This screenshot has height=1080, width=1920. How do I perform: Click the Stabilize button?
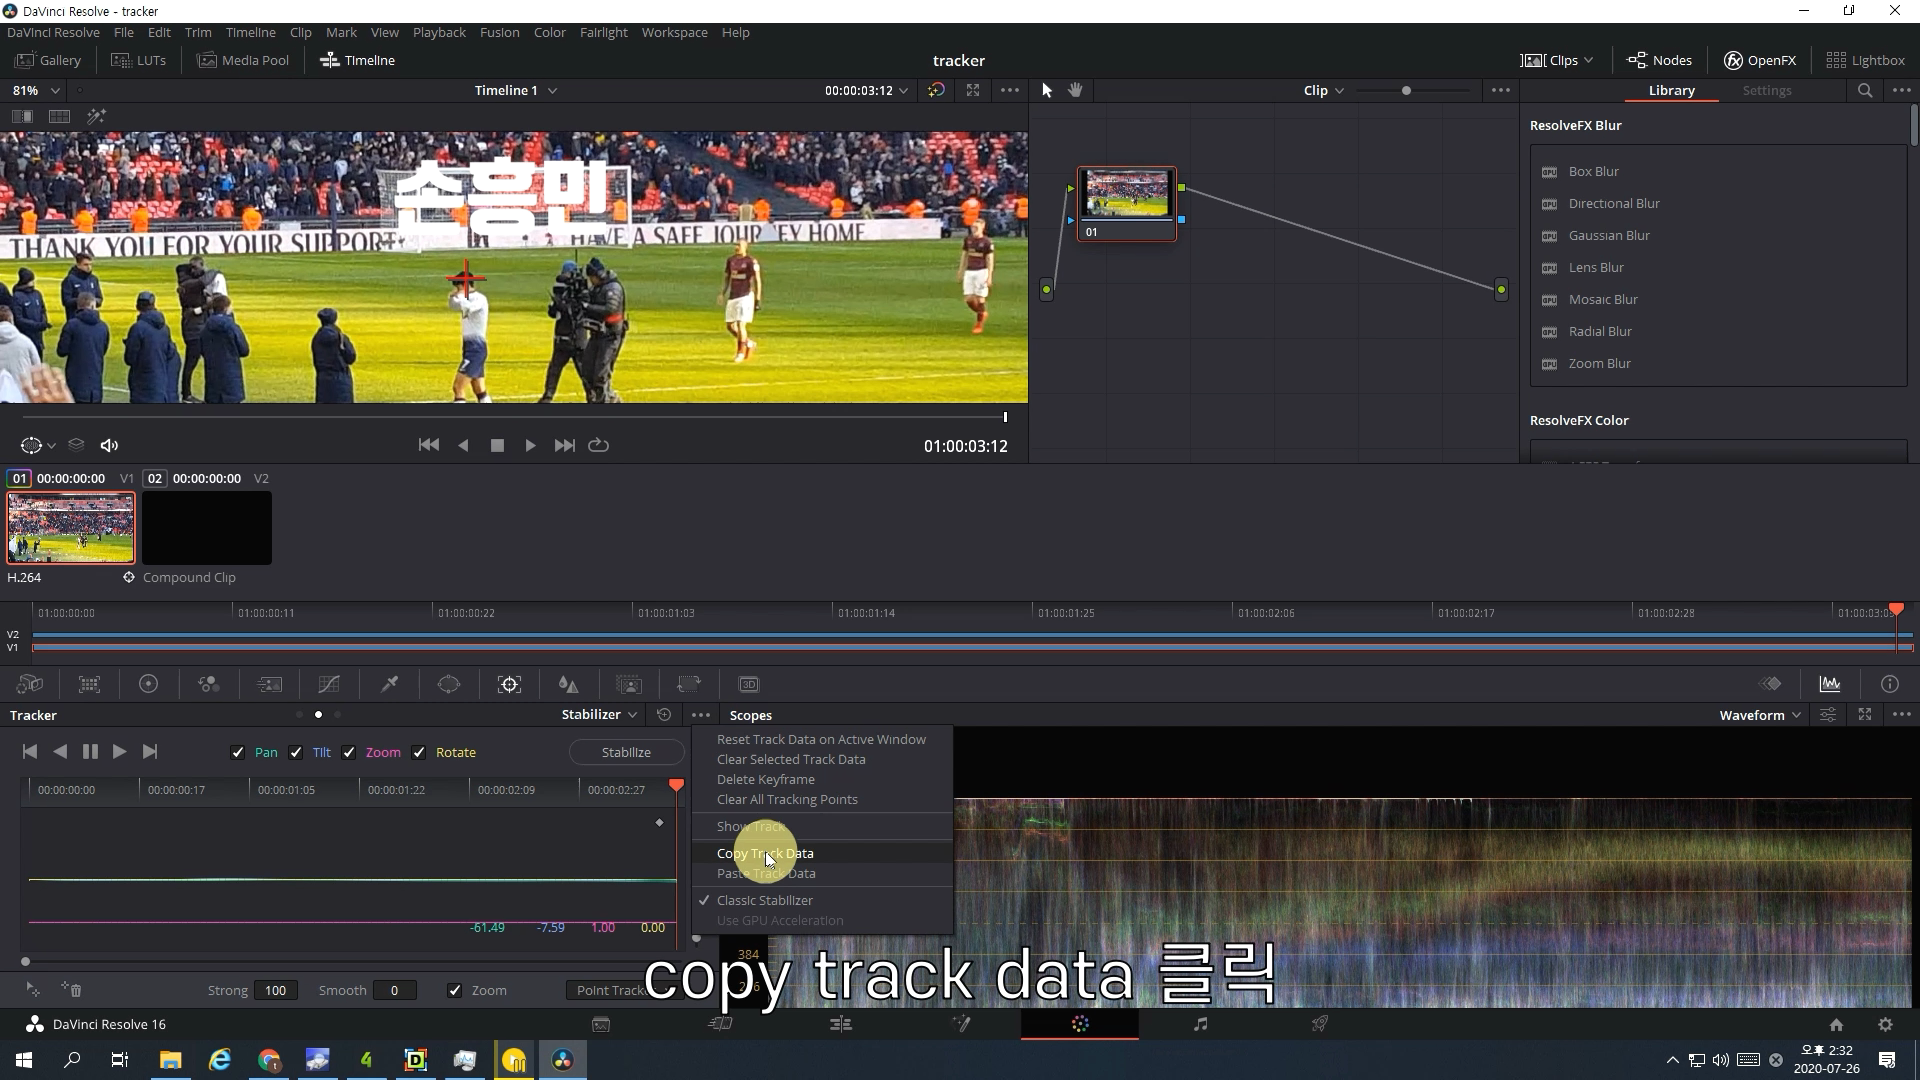pyautogui.click(x=626, y=752)
